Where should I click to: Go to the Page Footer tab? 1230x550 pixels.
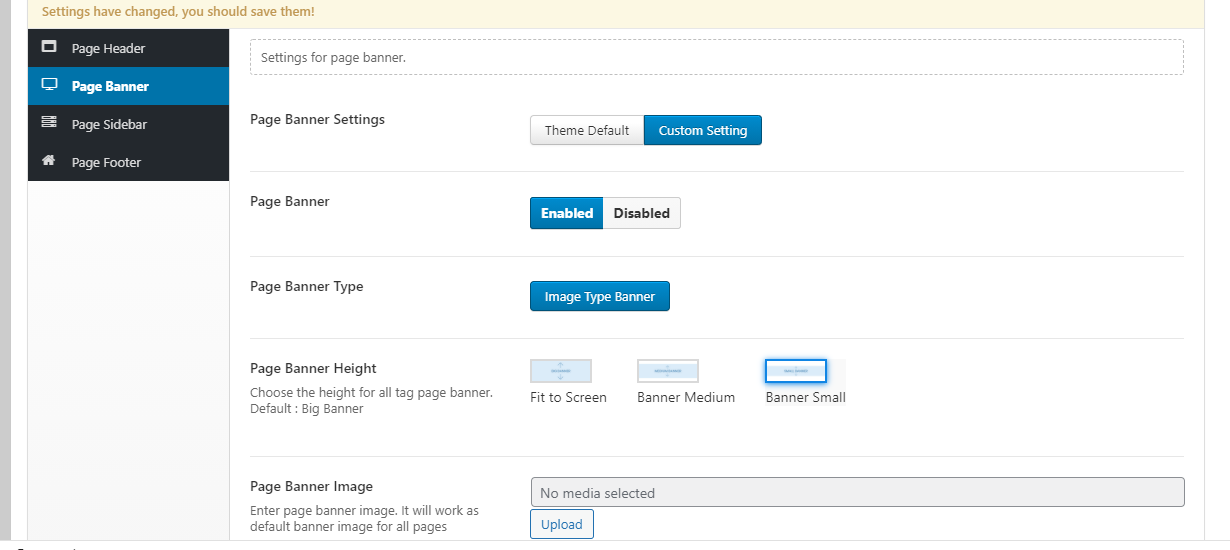(106, 162)
